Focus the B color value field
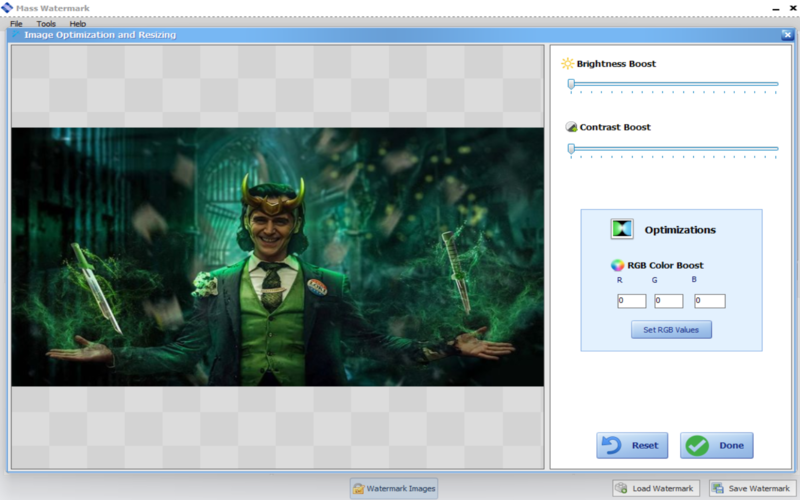800x500 pixels. pos(710,301)
